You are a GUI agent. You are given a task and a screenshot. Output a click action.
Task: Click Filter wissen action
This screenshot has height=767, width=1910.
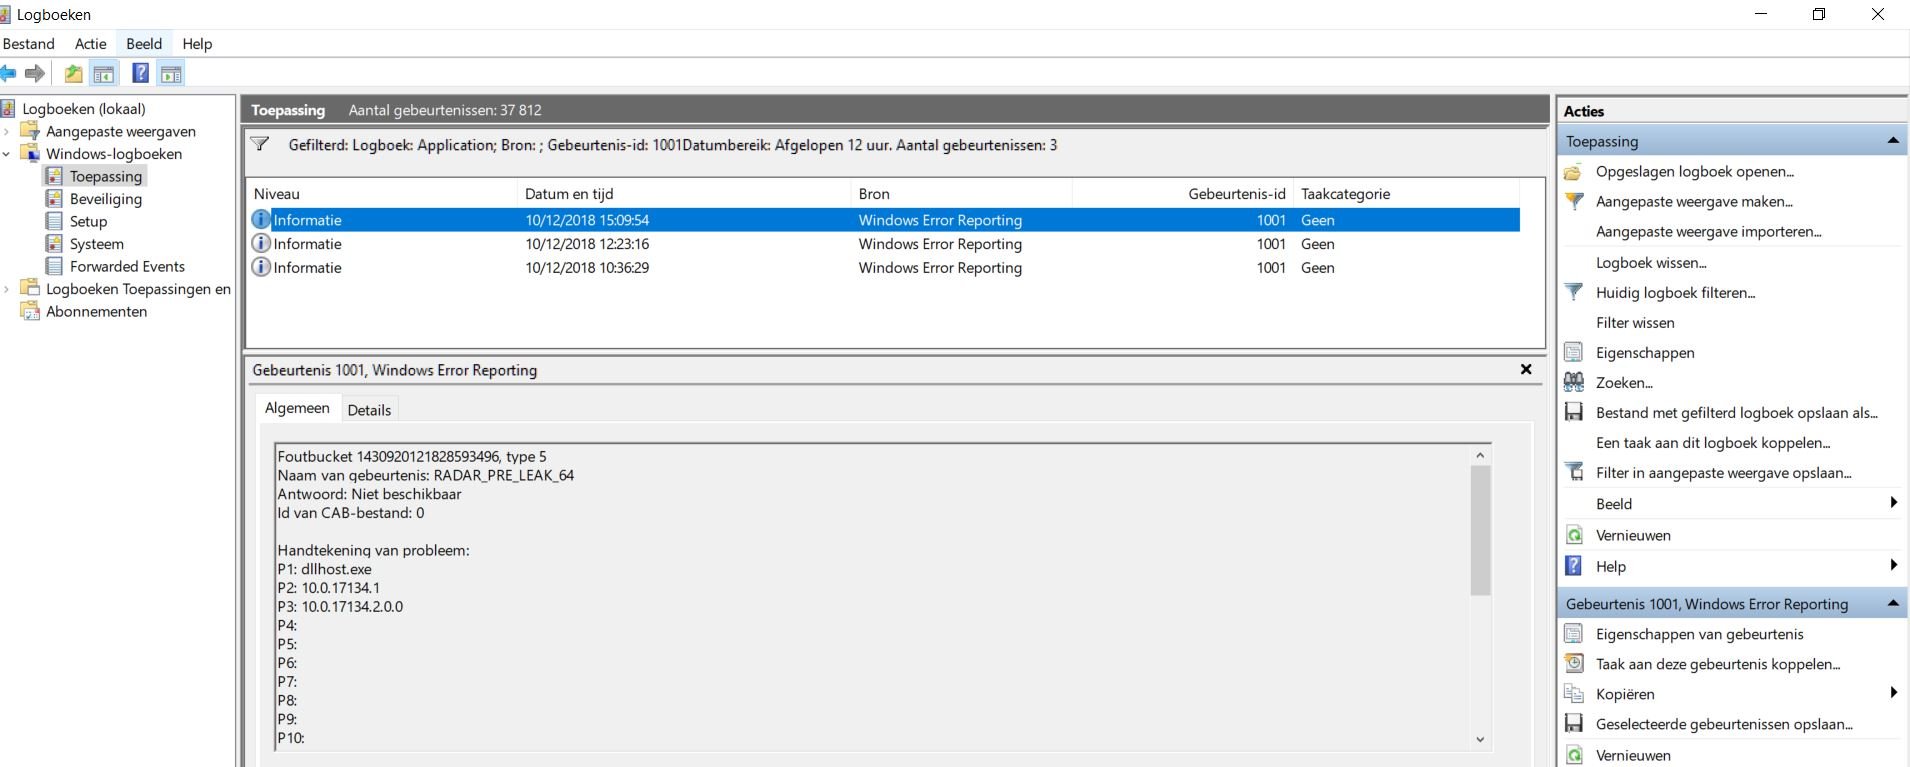coord(1635,323)
